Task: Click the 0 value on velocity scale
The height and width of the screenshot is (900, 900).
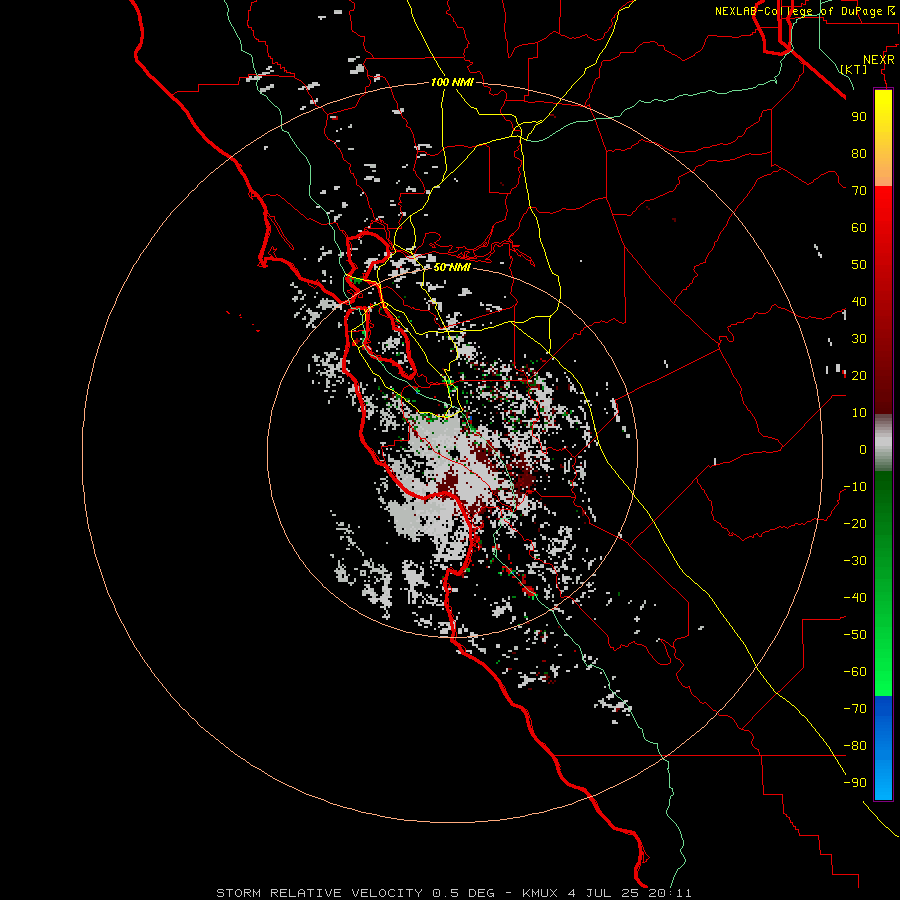Action: 863,450
